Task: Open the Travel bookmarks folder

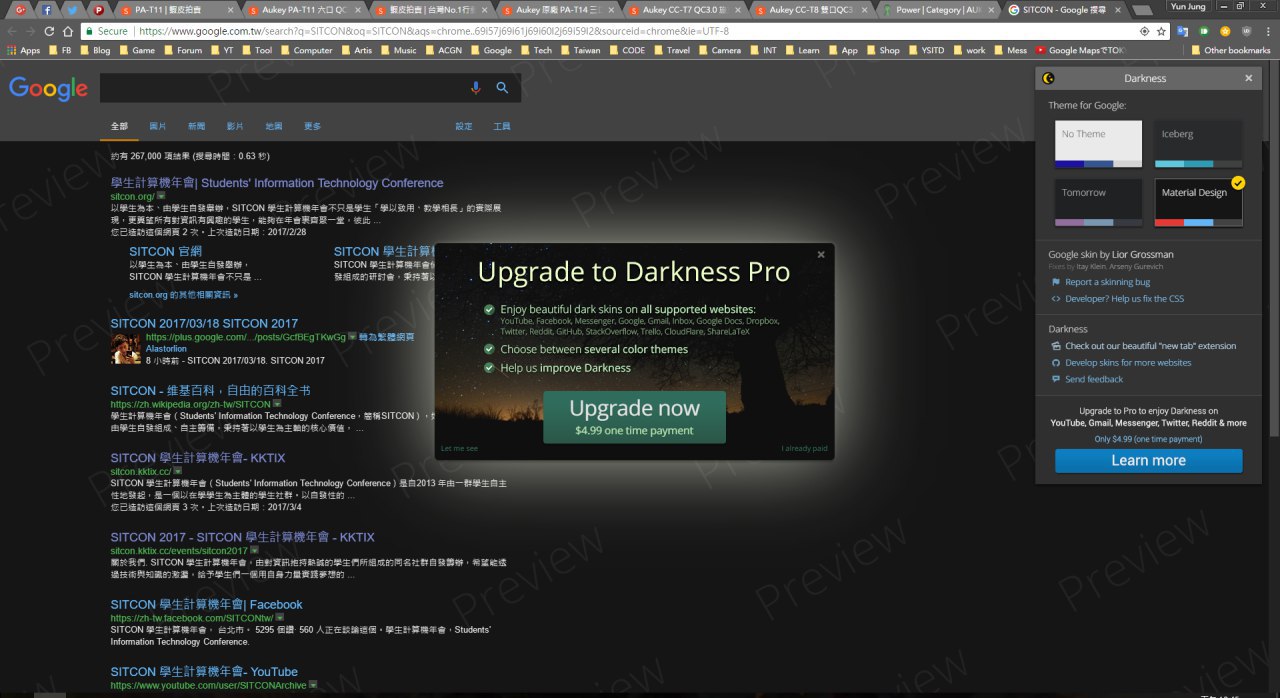Action: point(672,50)
